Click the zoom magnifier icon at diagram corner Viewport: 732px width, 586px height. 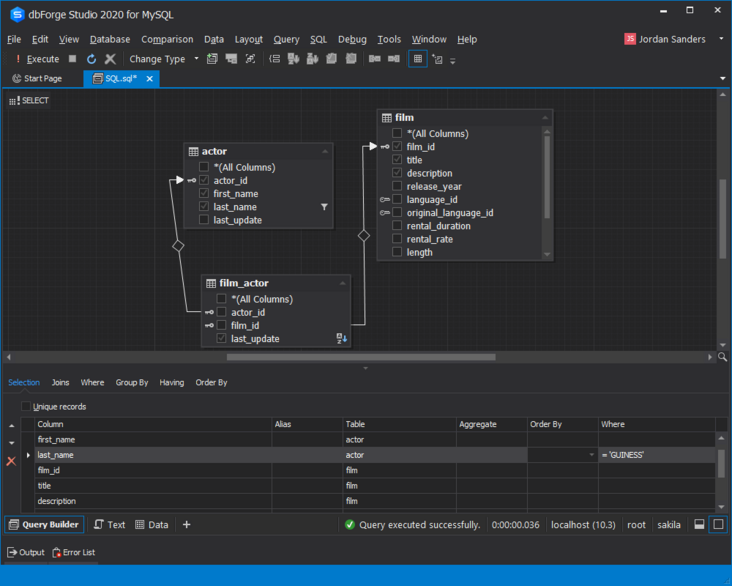(x=723, y=357)
